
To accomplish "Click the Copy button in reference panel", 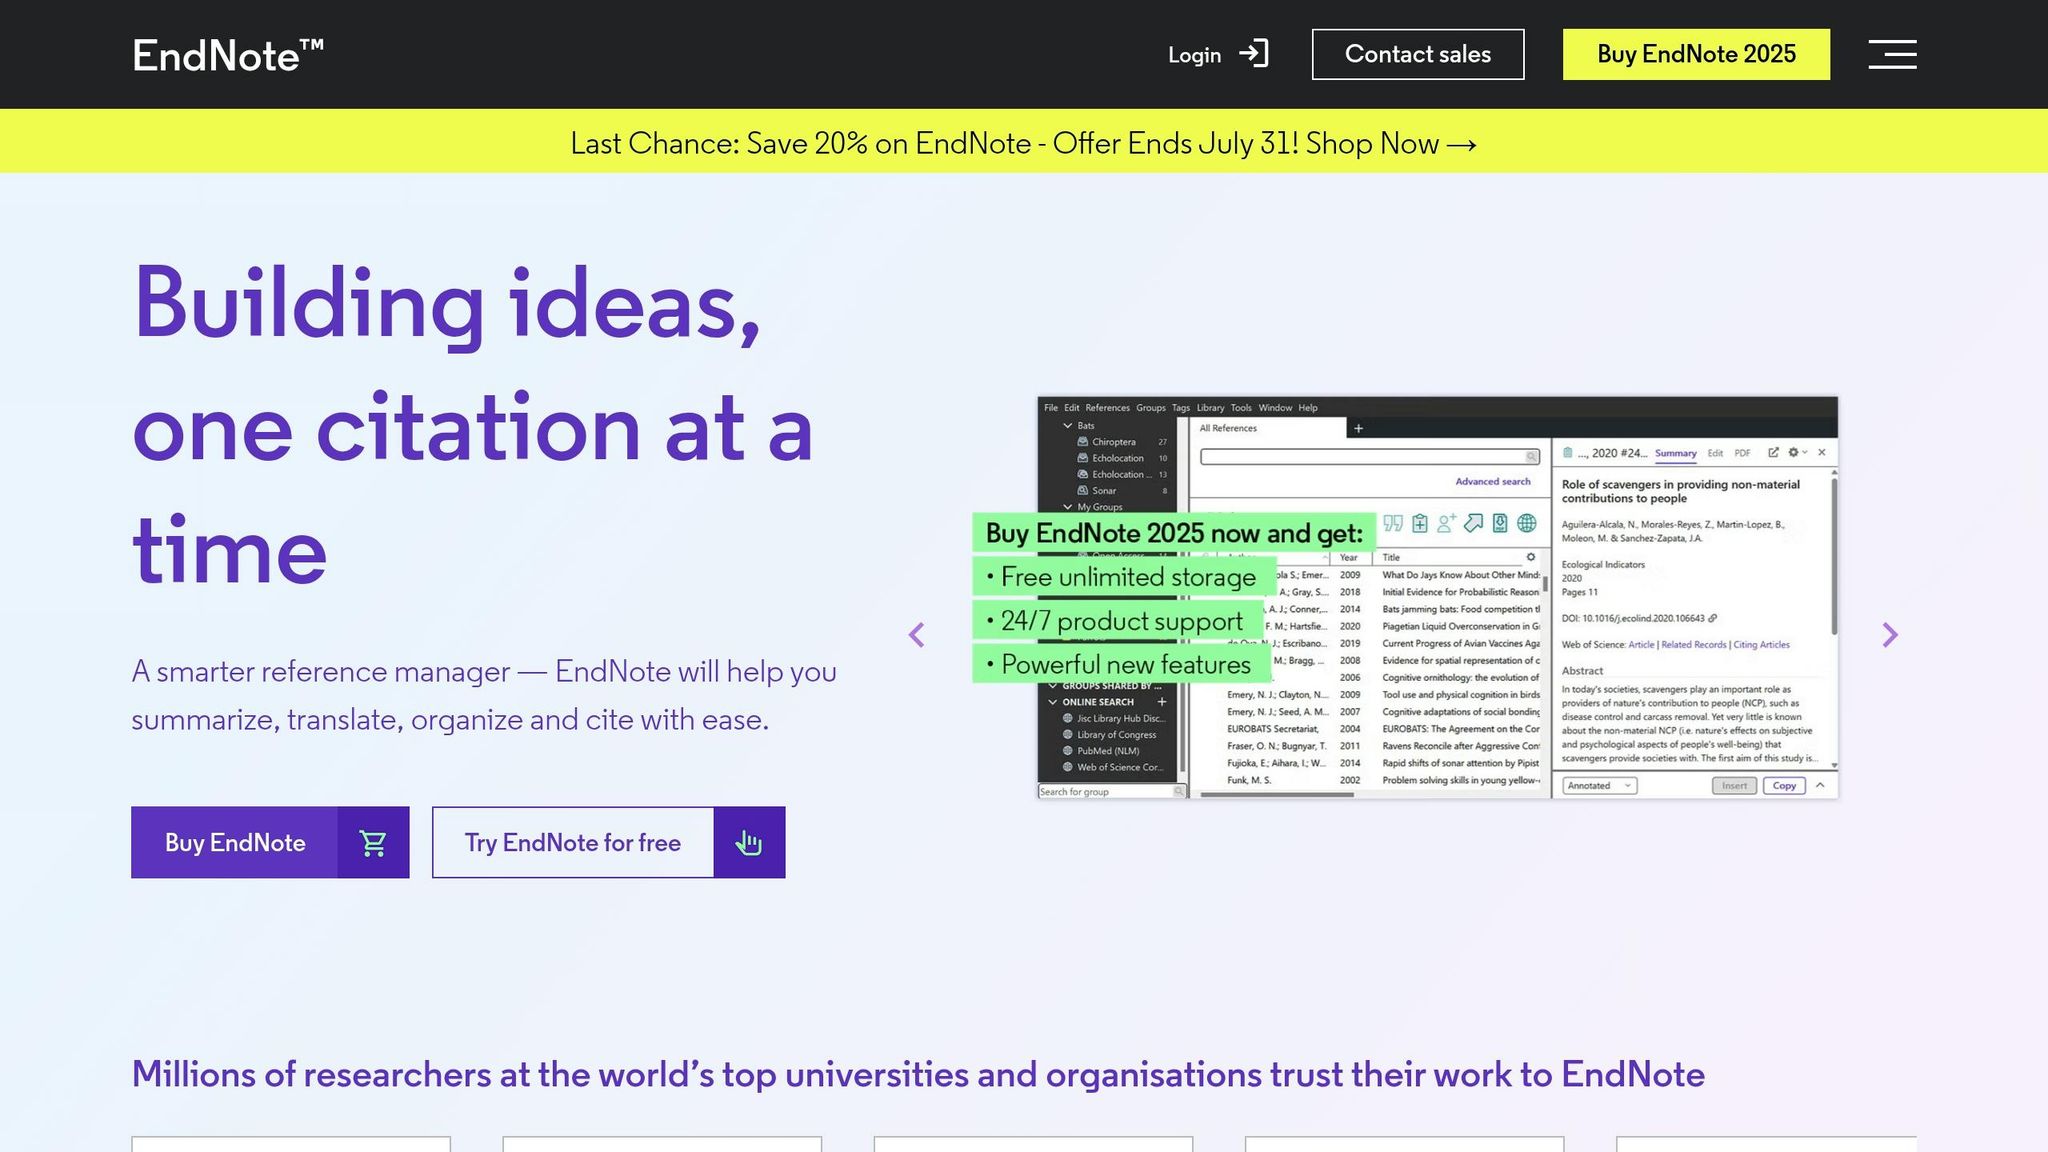I will pos(1784,786).
